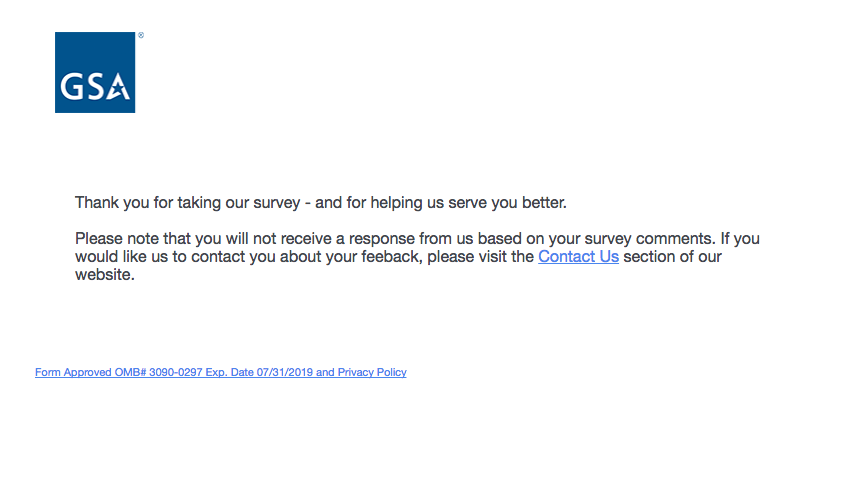This screenshot has width=855, height=494.
Task: Open the Contact Us link
Action: coord(578,257)
